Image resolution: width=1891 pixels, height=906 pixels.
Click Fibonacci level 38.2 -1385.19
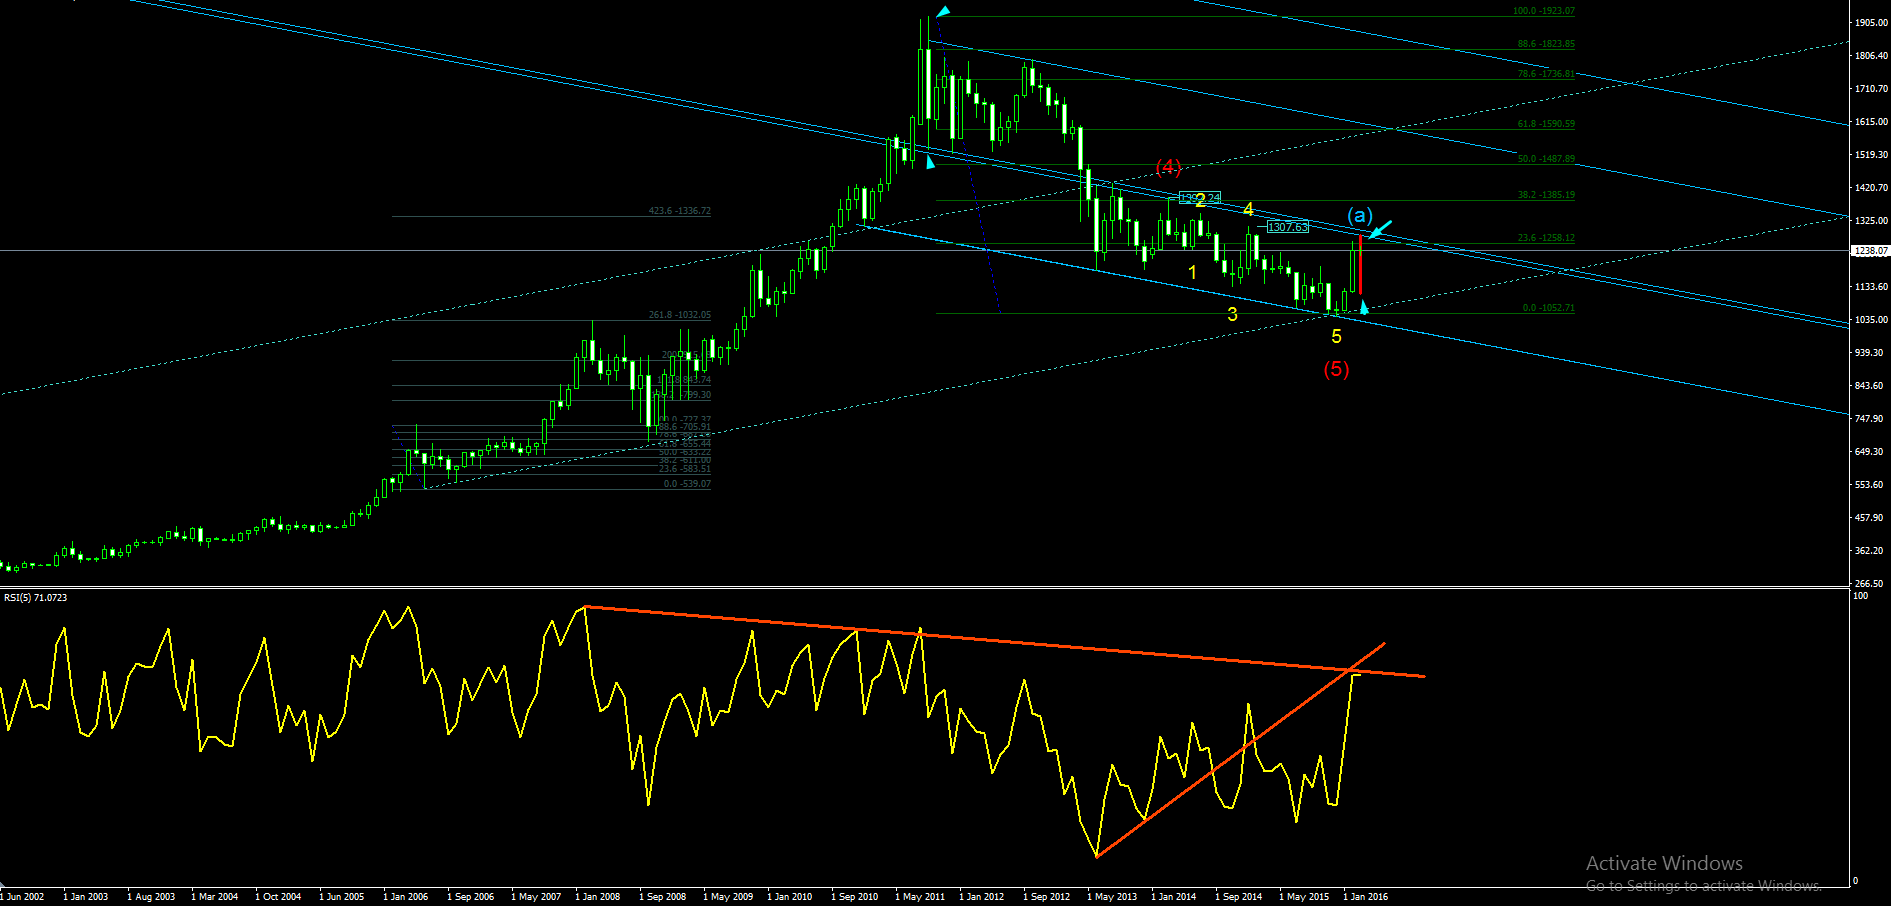click(1546, 195)
